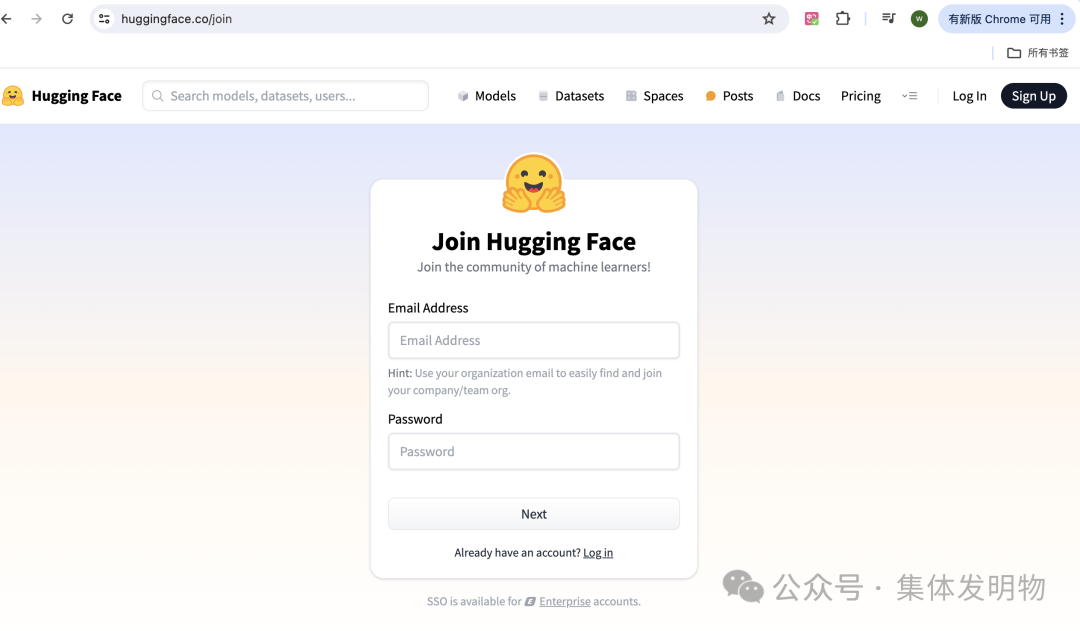Image resolution: width=1080 pixels, height=631 pixels.
Task: Click the browser forward arrow
Action: tap(37, 19)
